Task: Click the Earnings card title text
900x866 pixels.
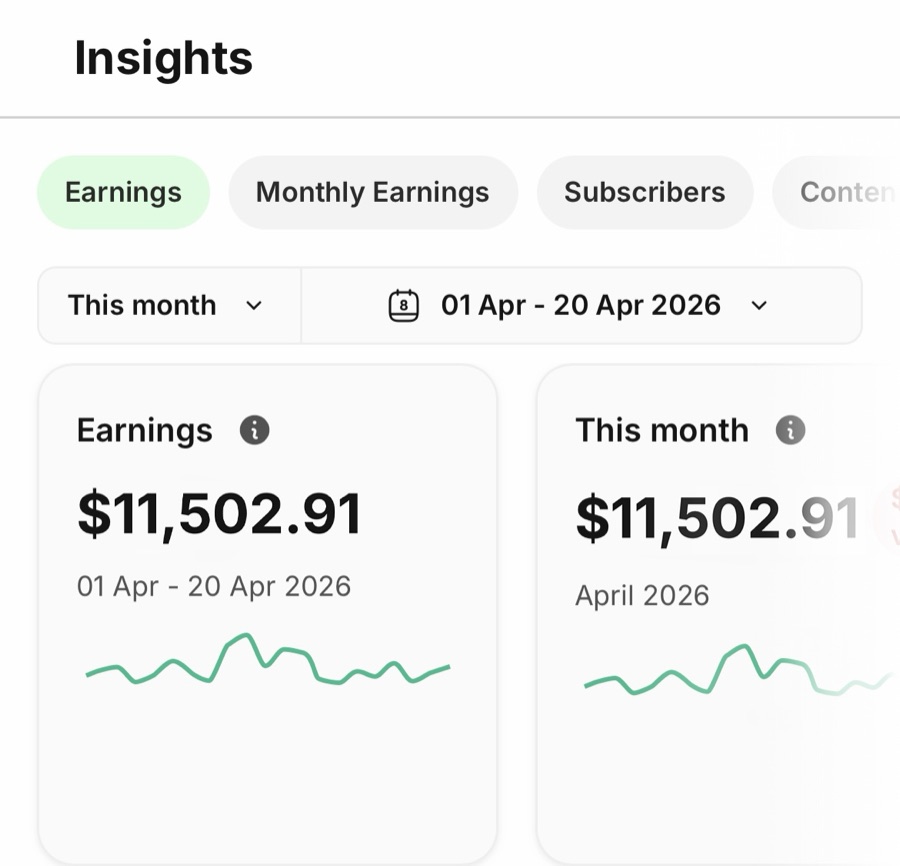Action: point(145,430)
